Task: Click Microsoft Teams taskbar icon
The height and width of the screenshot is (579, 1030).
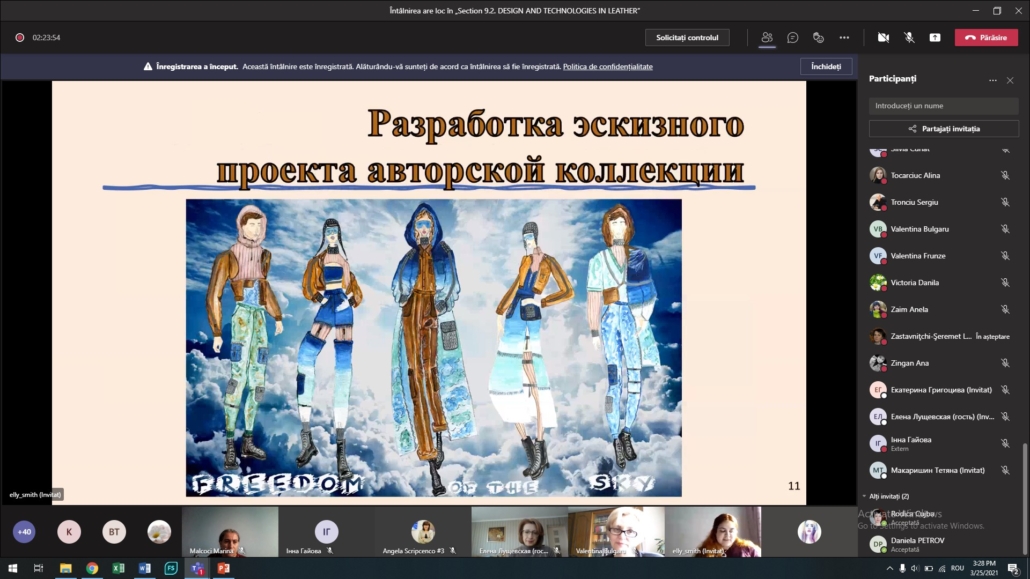Action: [197, 568]
